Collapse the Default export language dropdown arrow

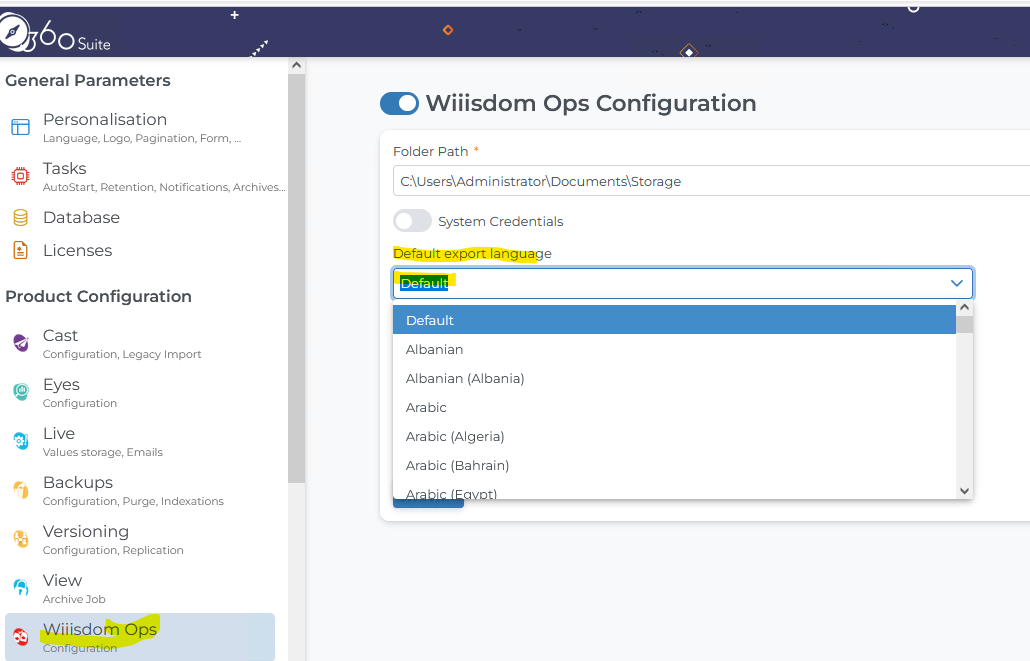[x=956, y=284]
